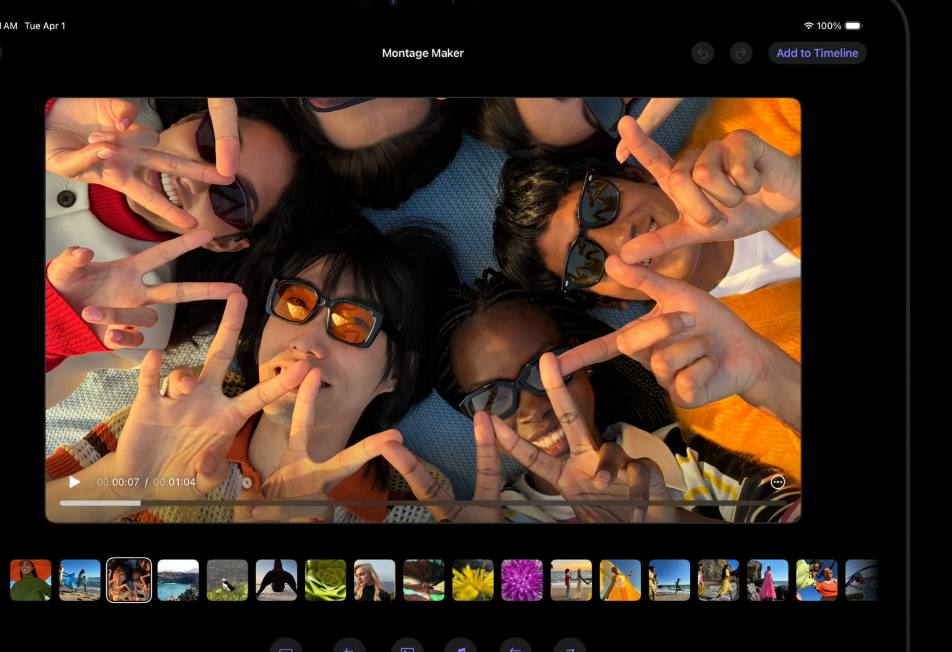Tap the Wi-Fi status icon

pos(808,26)
